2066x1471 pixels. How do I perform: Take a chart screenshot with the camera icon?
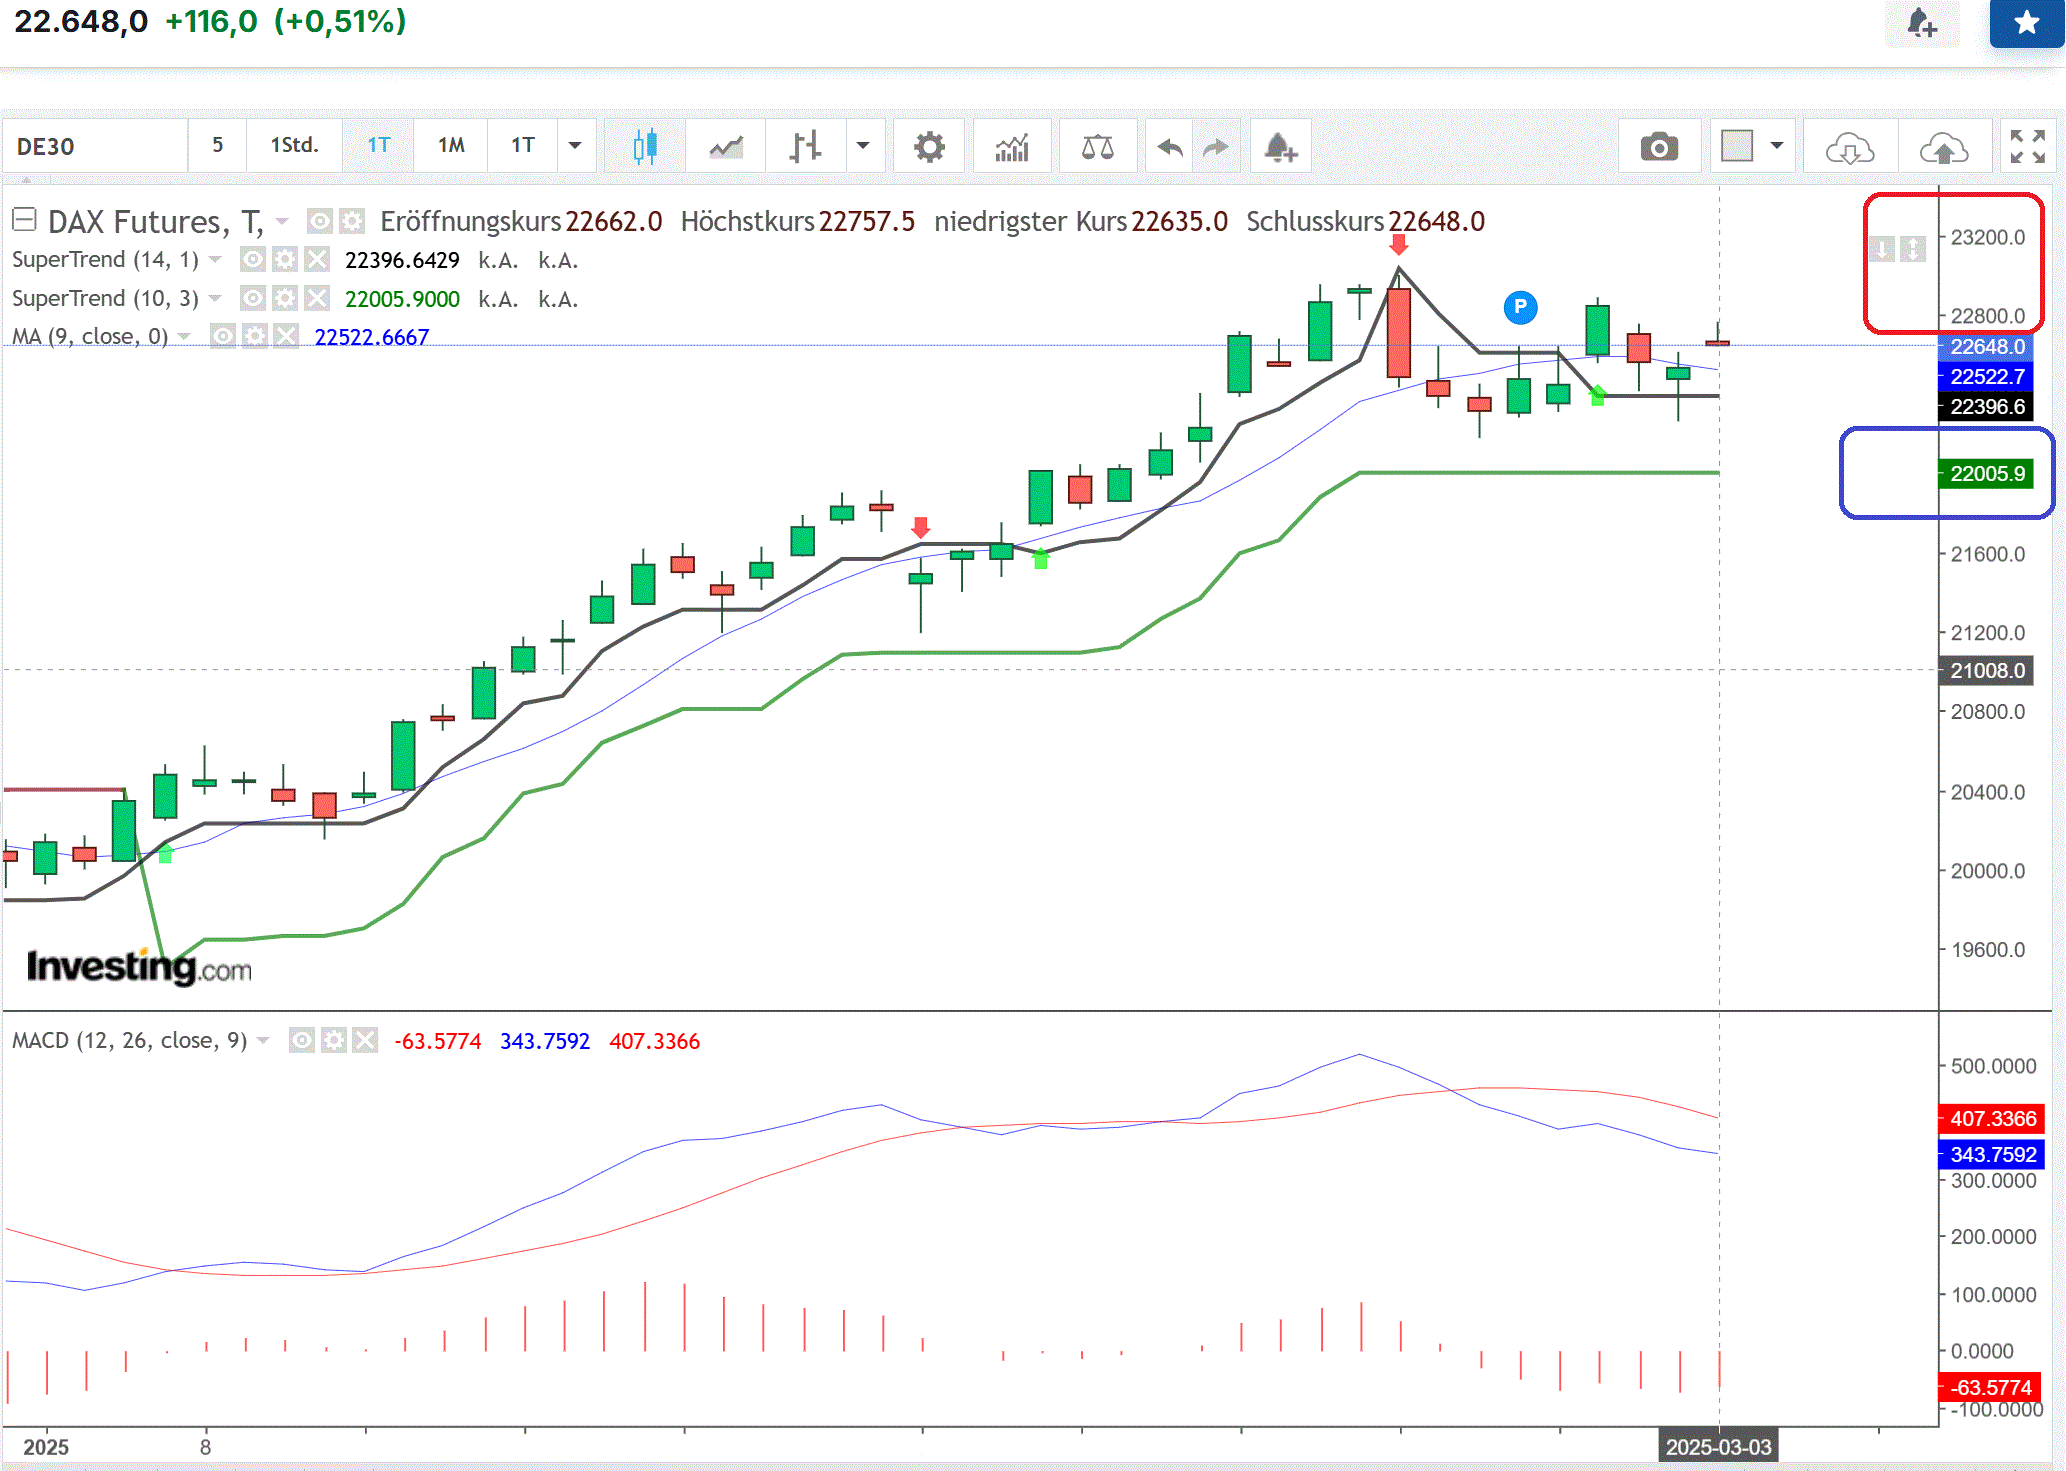[x=1660, y=146]
